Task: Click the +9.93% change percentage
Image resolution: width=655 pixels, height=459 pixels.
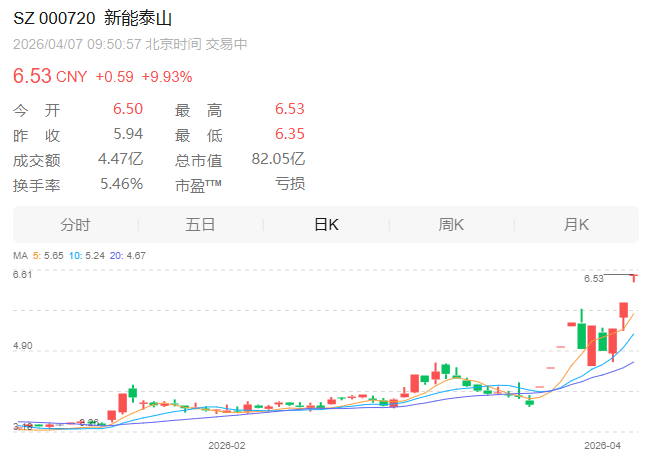Action: (167, 77)
